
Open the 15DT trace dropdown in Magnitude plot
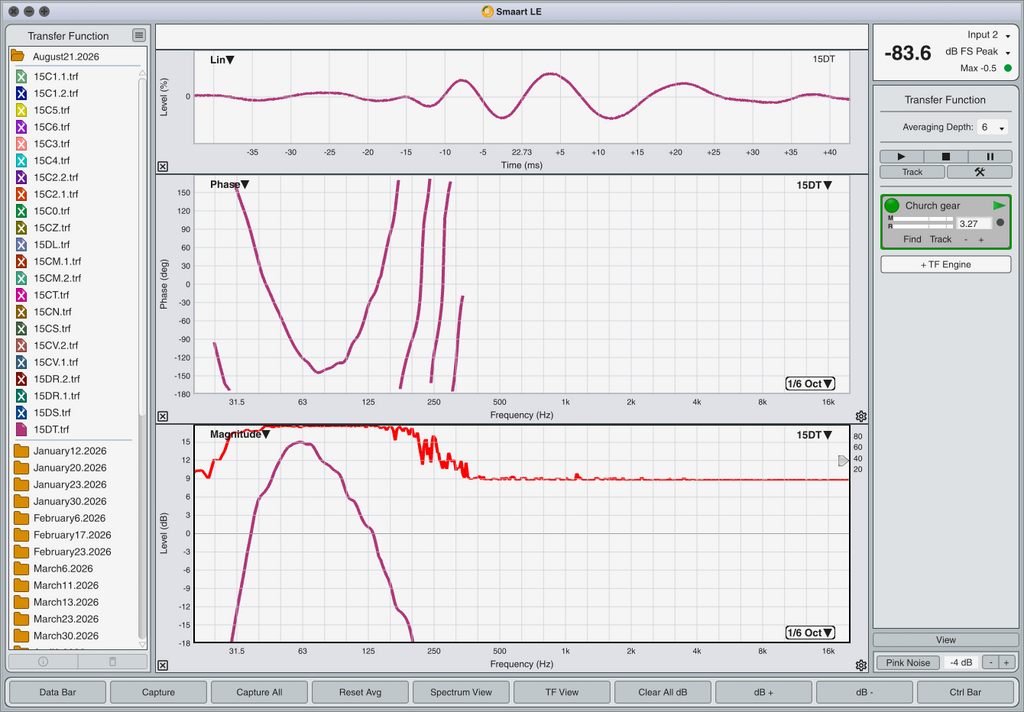tap(814, 434)
